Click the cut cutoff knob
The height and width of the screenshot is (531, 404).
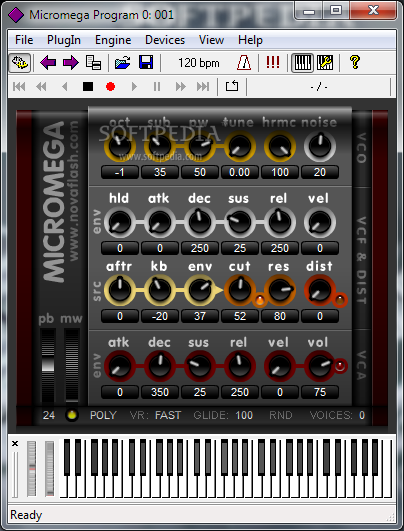(240, 290)
